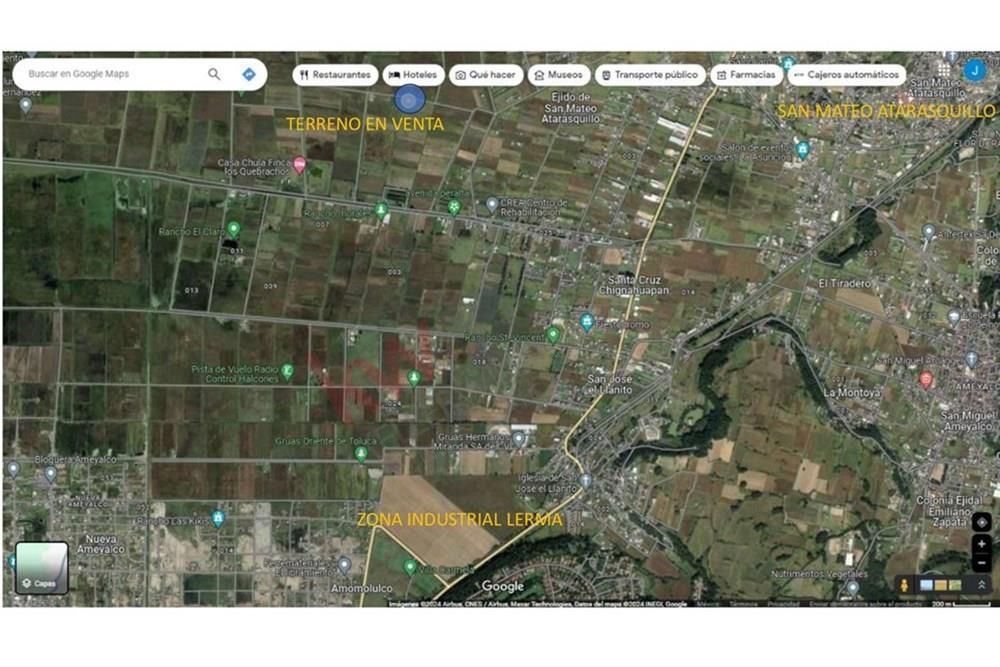Screen dimensions: 1000x667
Task: Click the Gruas Oriente de Toluca marker
Action: (361, 454)
